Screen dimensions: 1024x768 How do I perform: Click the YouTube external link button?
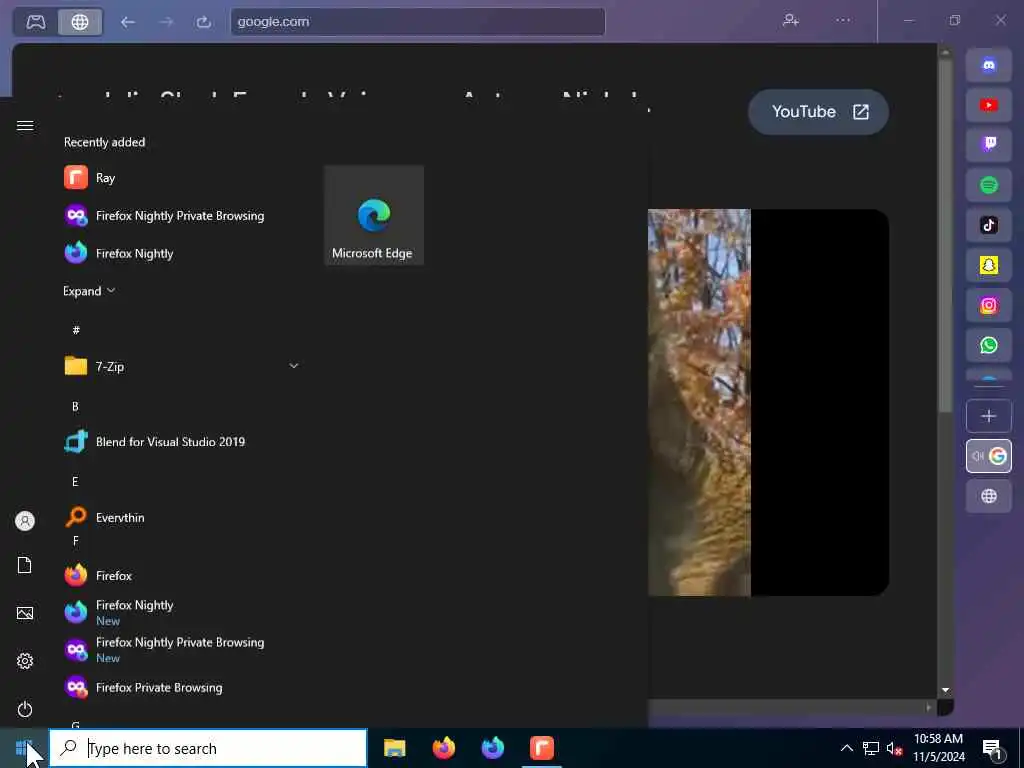pyautogui.click(x=818, y=112)
